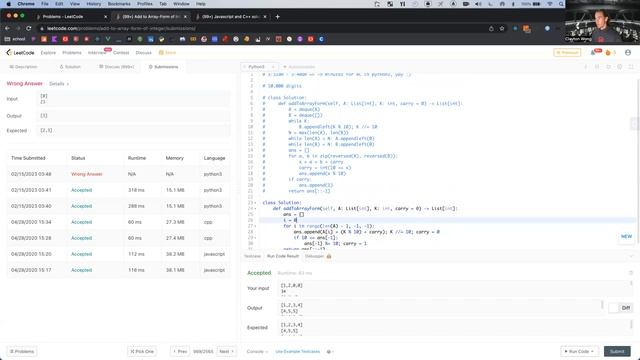Open the Chrome History menu
This screenshot has height=360, width=640.
coord(93,4)
